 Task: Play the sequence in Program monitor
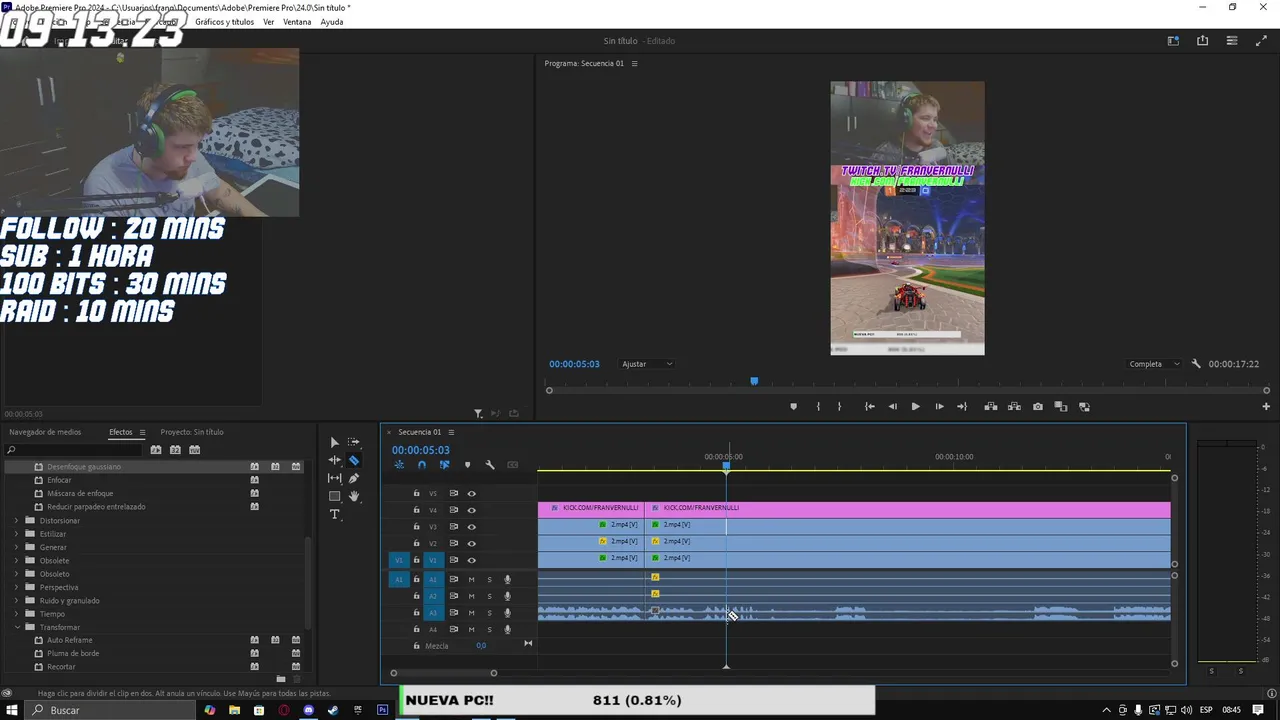tap(915, 407)
